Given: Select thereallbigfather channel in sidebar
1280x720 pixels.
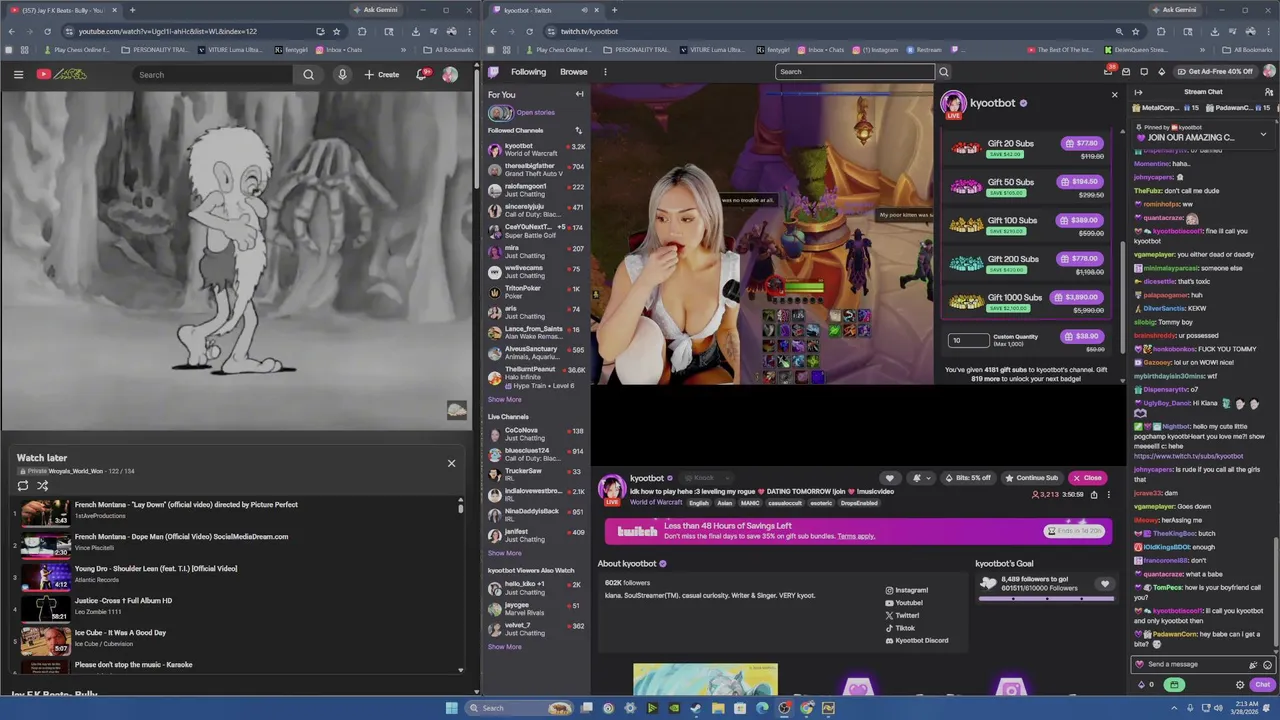Looking at the screenshot, I should click(536, 169).
